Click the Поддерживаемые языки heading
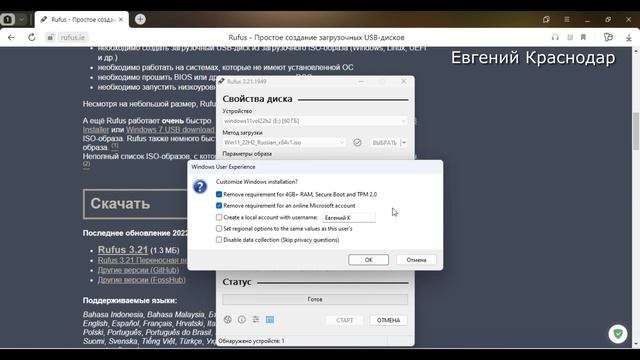Viewport: 640px width, 360px height. point(130,300)
